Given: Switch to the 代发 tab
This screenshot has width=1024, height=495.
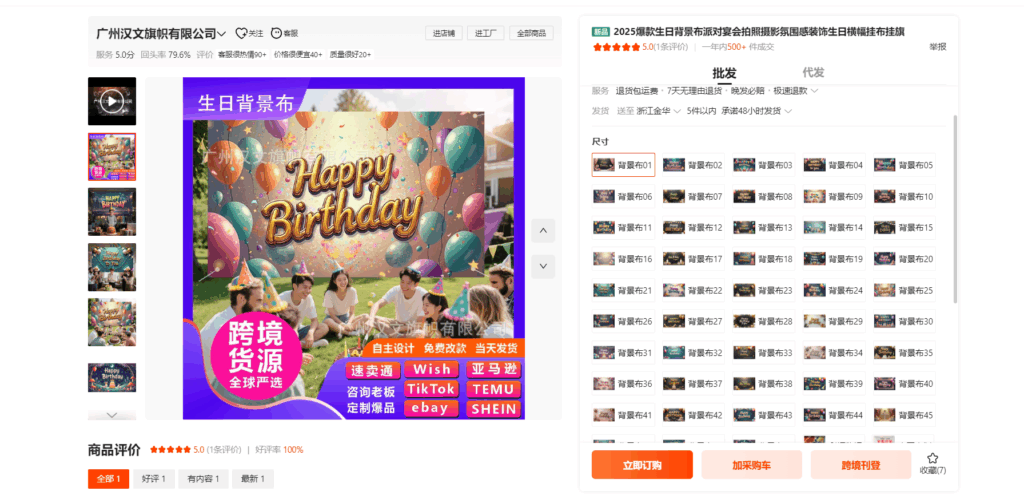Looking at the screenshot, I should point(813,72).
